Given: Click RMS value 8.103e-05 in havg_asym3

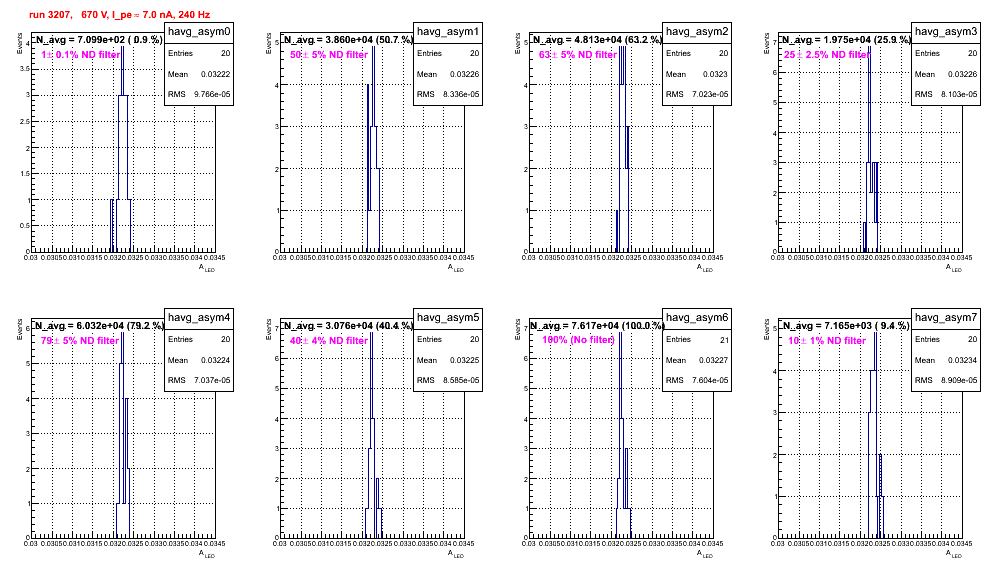Looking at the screenshot, I should pyautogui.click(x=959, y=95).
